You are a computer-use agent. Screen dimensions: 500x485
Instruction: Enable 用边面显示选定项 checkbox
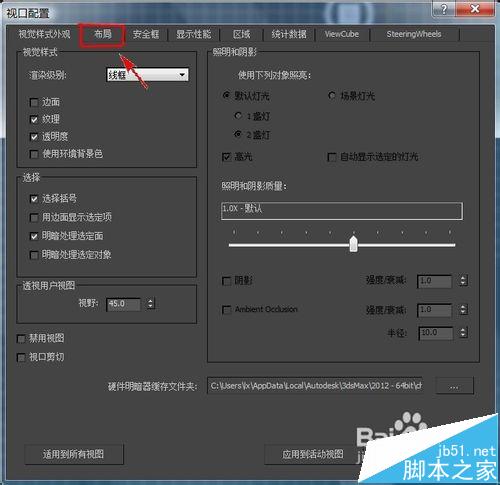[x=34, y=218]
